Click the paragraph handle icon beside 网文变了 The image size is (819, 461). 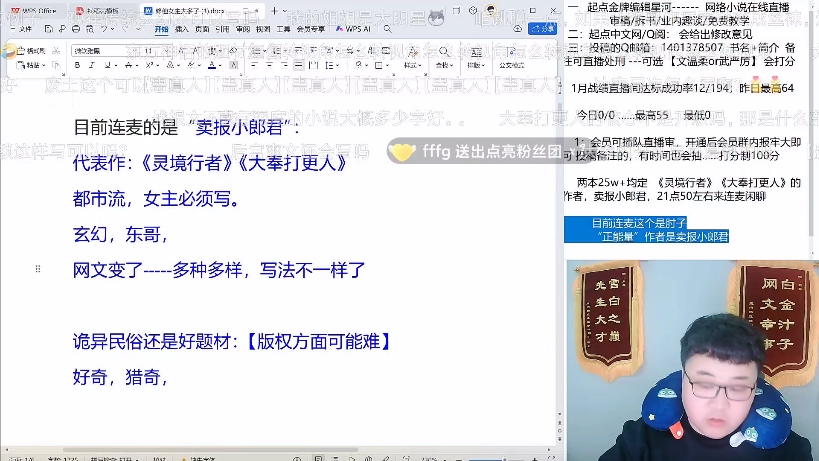click(38, 268)
